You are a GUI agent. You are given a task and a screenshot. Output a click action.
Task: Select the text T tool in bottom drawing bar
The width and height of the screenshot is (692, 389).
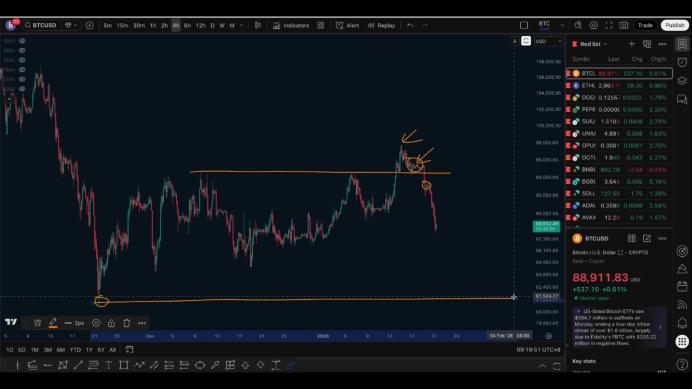108,365
